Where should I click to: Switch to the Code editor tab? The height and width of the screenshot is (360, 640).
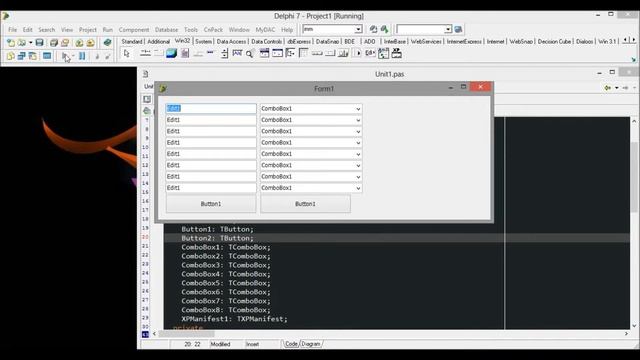pyautogui.click(x=291, y=344)
